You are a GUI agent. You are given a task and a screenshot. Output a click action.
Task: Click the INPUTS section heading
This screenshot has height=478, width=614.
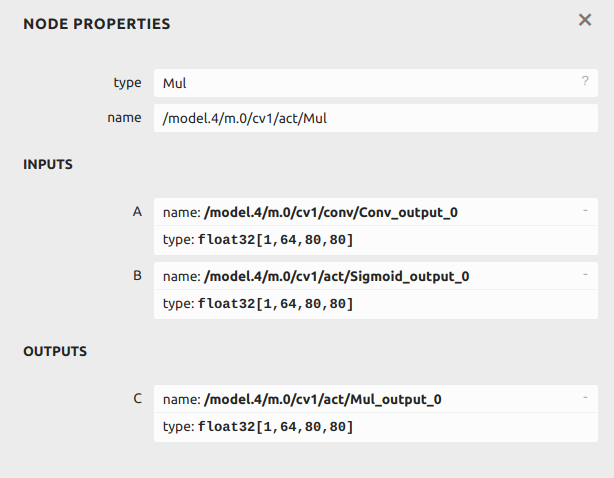[x=48, y=165]
